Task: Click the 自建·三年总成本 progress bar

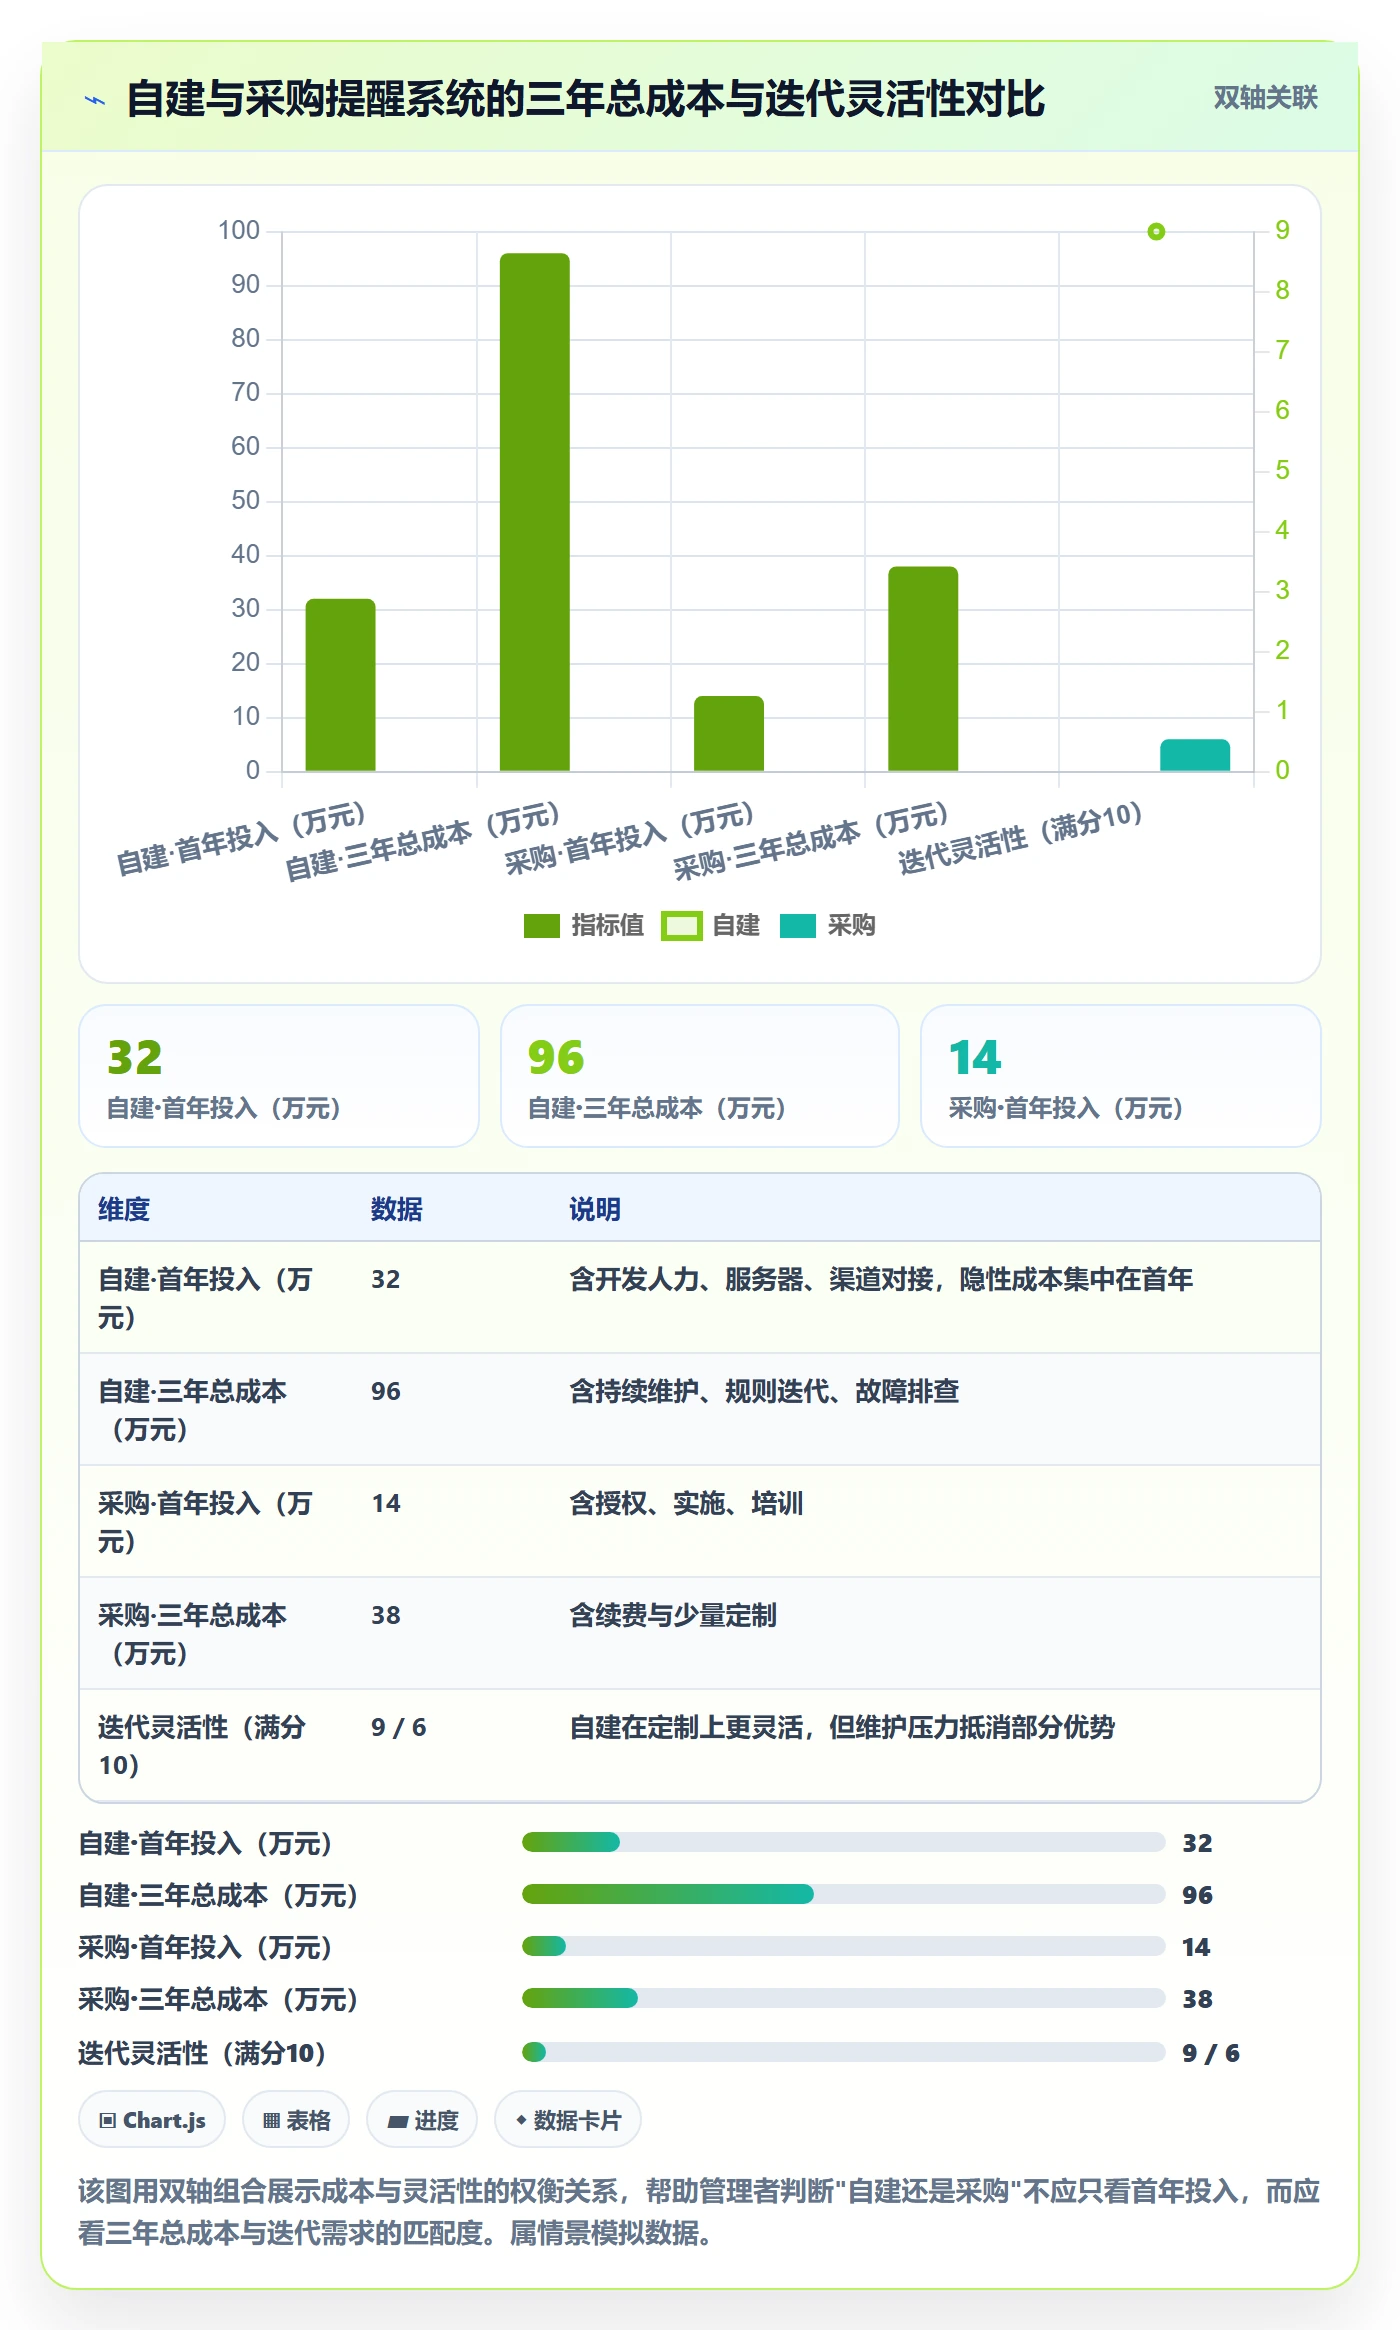Action: pos(843,1894)
